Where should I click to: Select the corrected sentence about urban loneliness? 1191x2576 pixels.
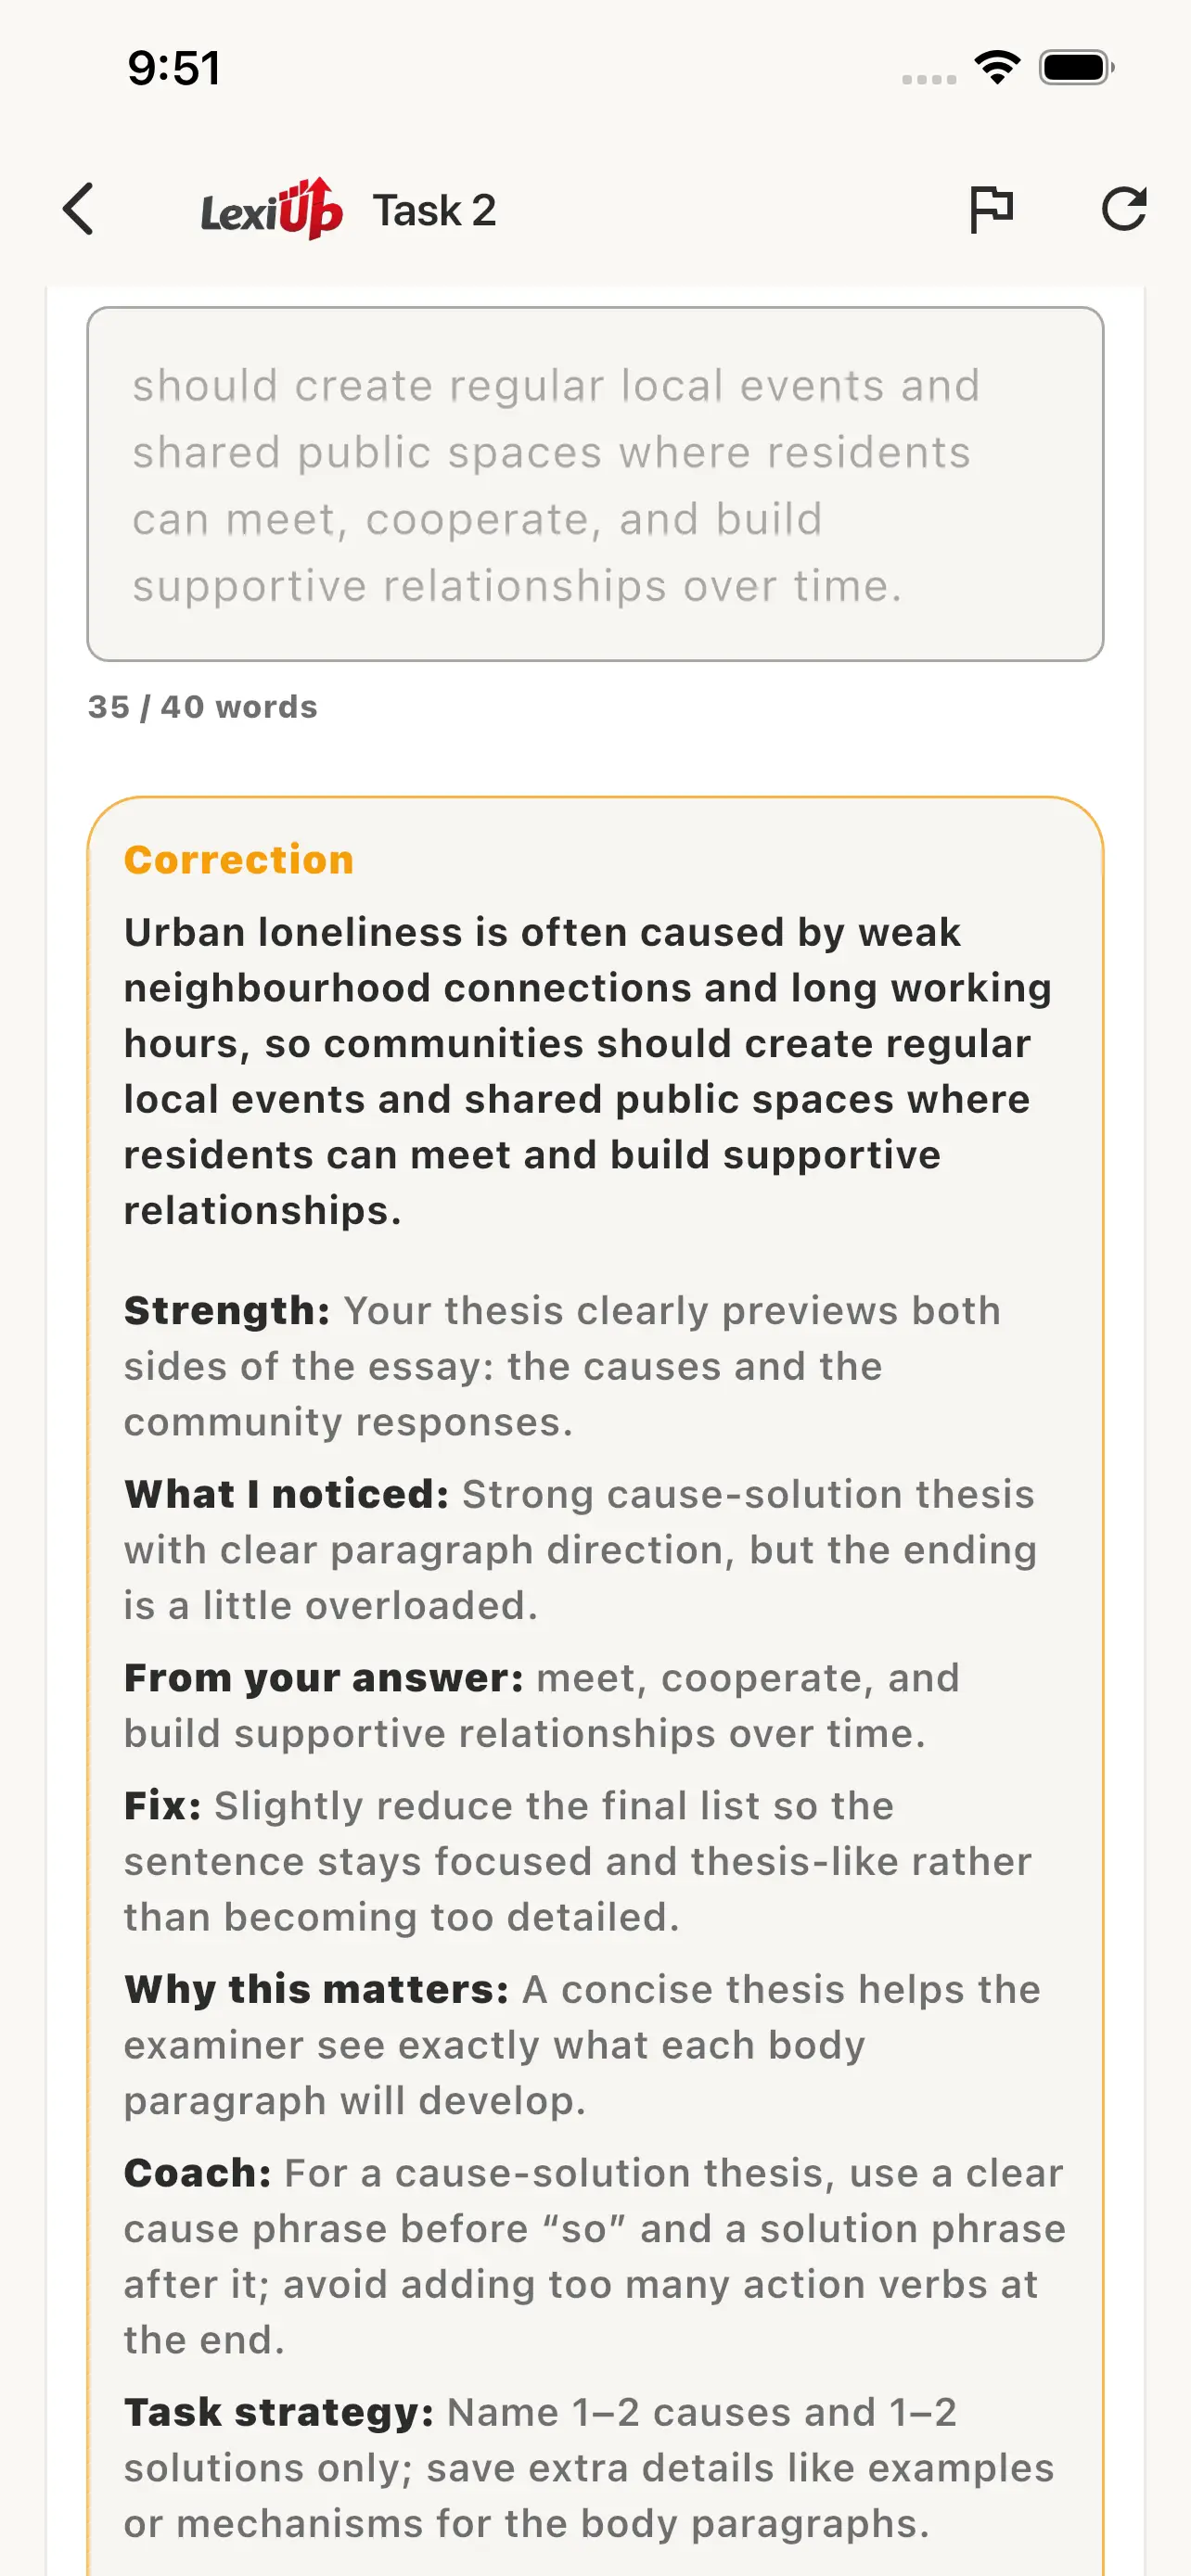(x=588, y=1071)
